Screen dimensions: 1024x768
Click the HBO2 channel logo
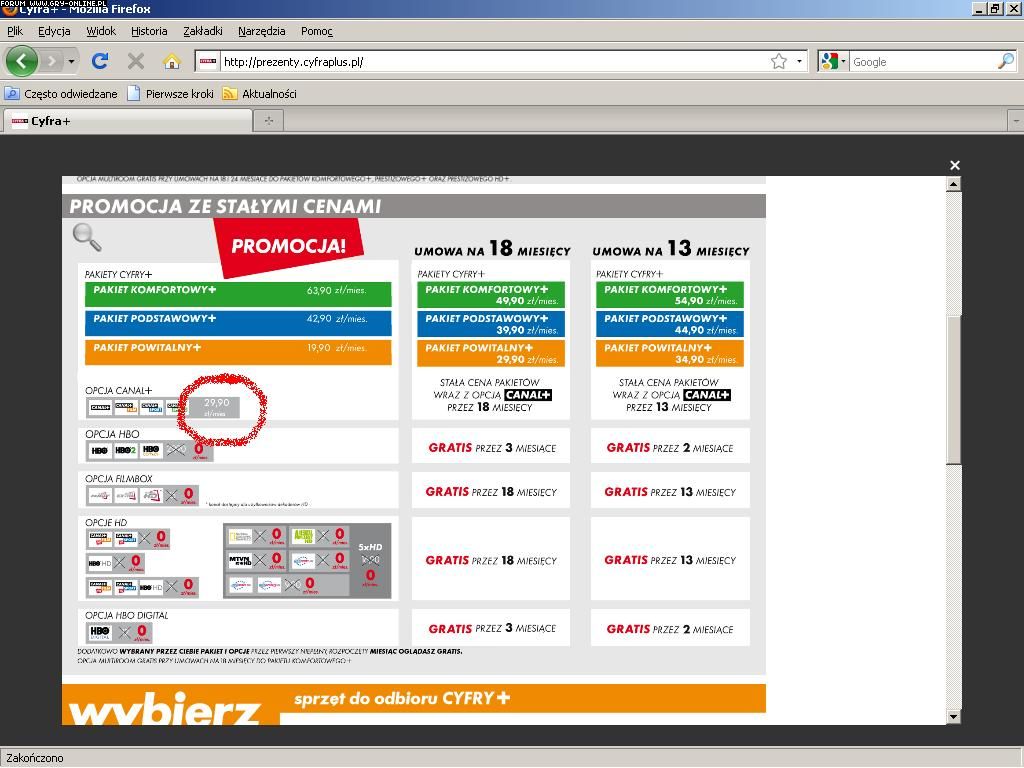point(125,450)
